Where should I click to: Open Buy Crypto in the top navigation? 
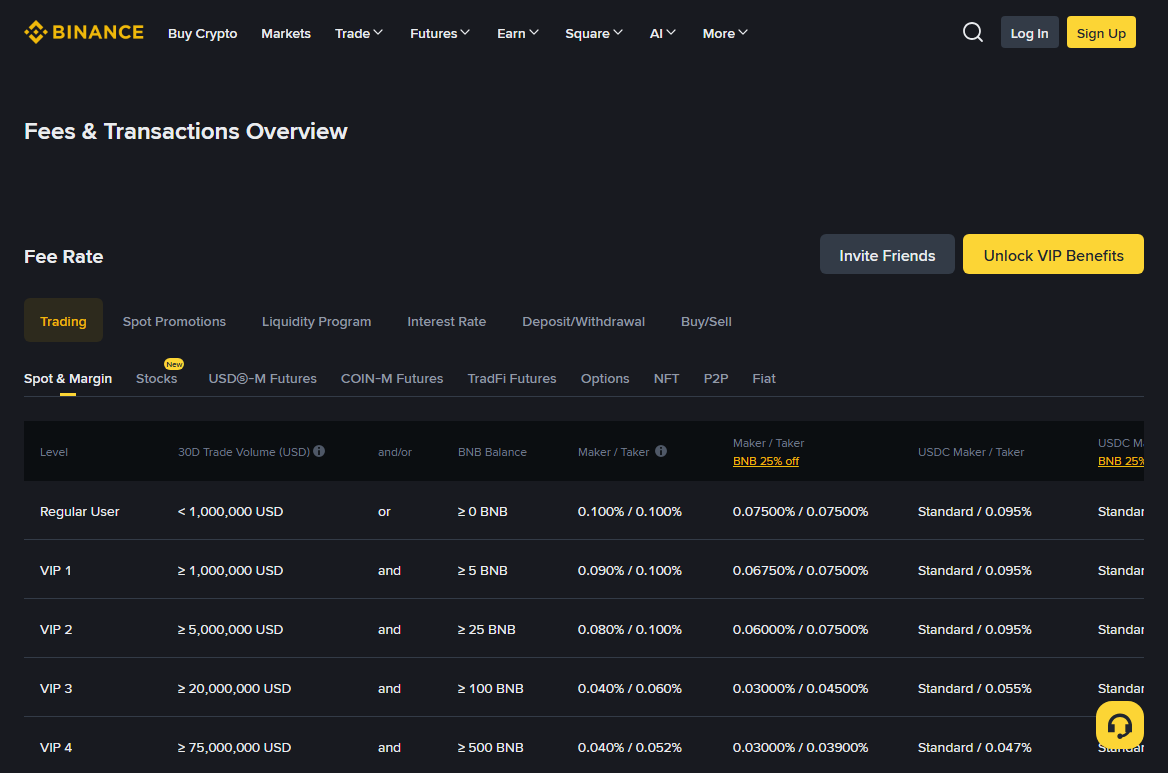point(203,34)
